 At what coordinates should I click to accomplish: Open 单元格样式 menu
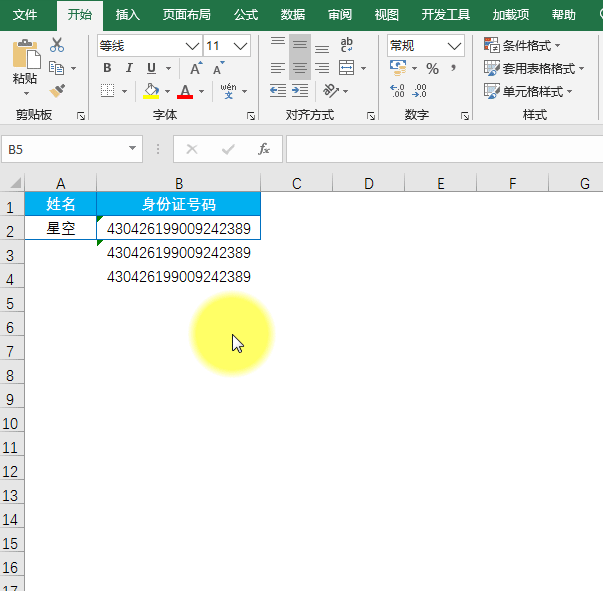point(528,92)
